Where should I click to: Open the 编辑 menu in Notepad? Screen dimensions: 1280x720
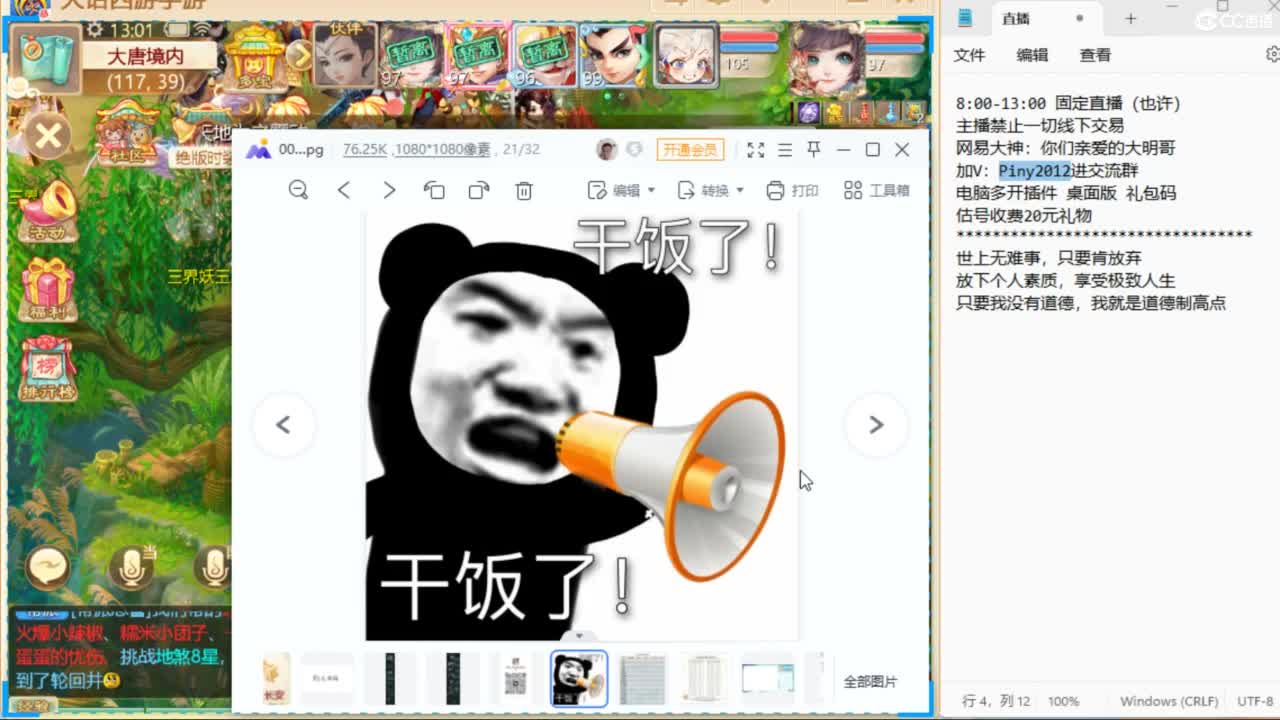point(1032,55)
